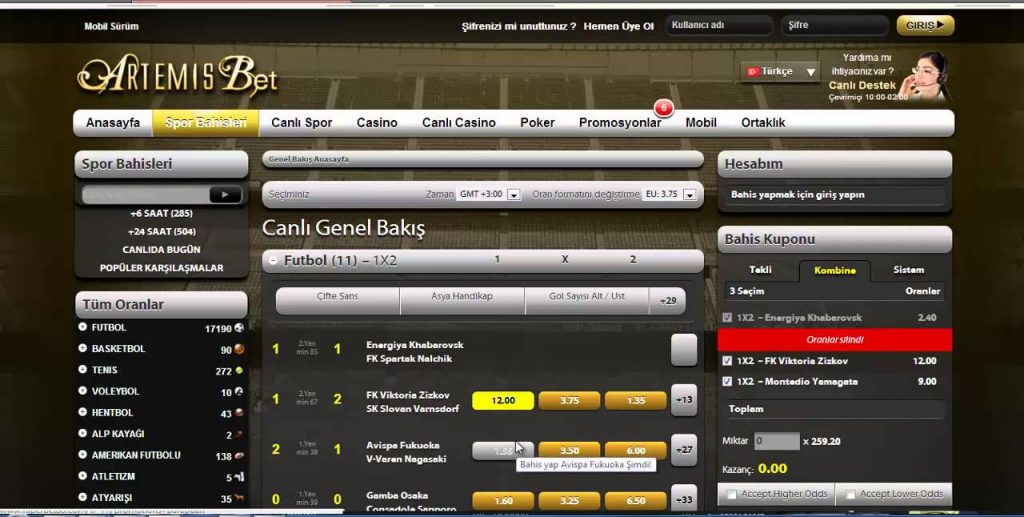Open +13 more bets for Zizkov match

684,400
